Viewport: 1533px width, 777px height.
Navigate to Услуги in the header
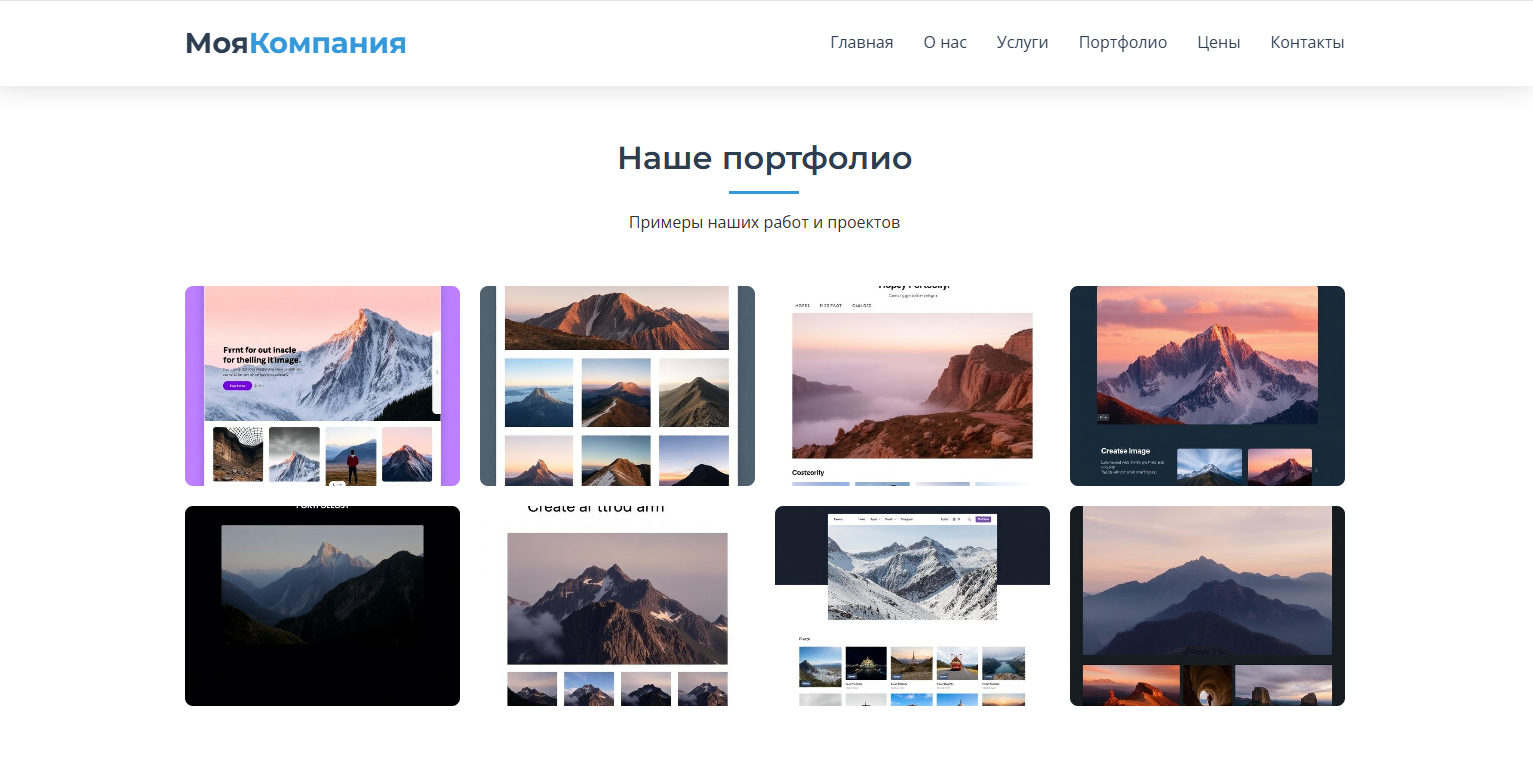pyautogui.click(x=1022, y=42)
